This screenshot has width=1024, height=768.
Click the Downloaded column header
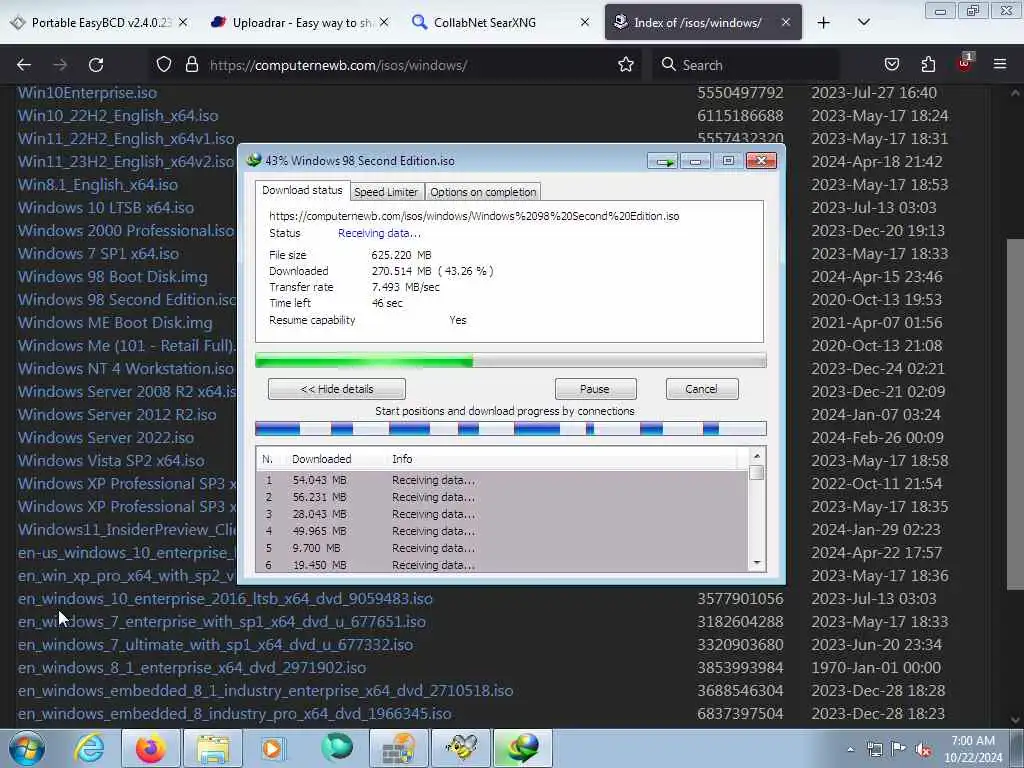pos(321,459)
